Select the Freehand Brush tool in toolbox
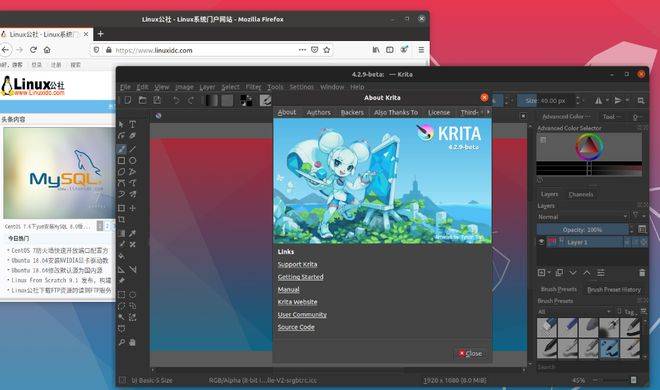The image size is (660, 390). [121, 149]
